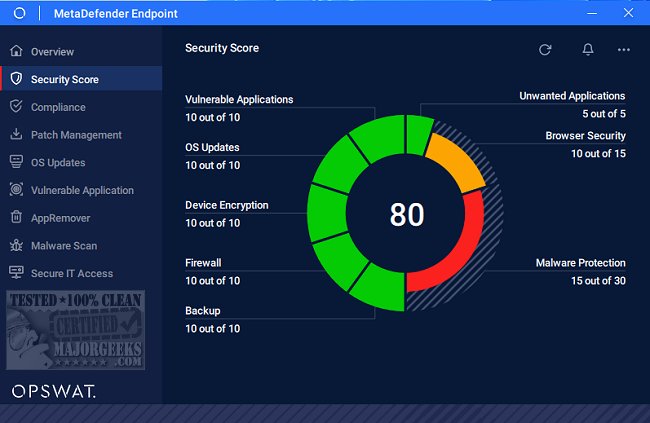Click the Device Encryption score label
This screenshot has width=650, height=423.
(x=227, y=205)
